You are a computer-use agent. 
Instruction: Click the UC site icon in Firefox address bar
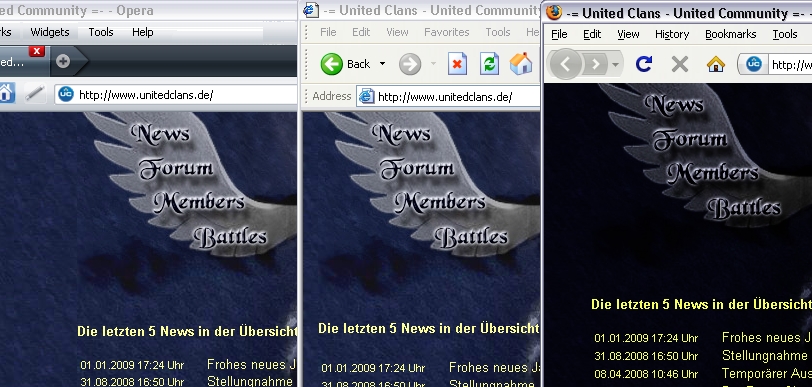[x=753, y=64]
